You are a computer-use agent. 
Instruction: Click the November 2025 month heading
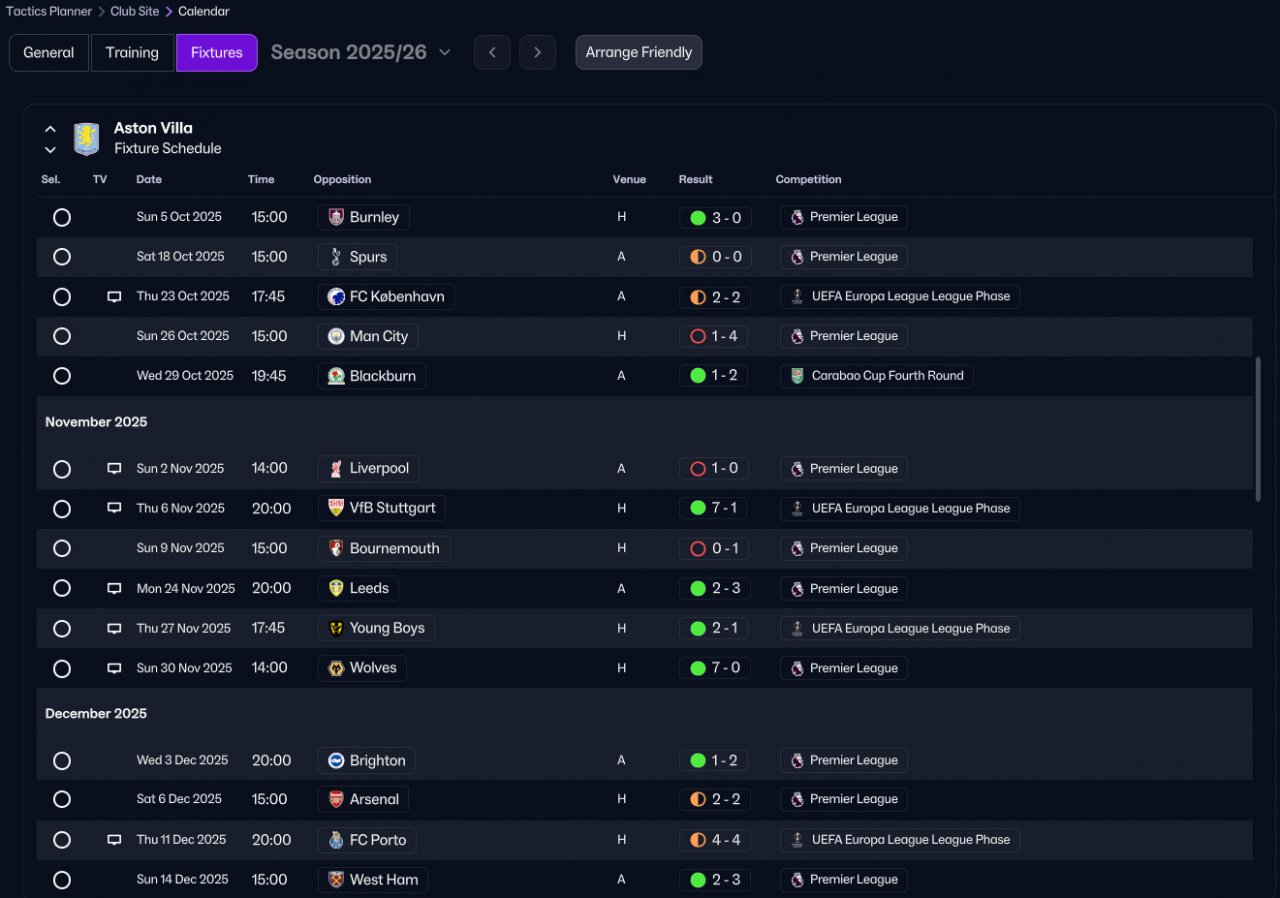tap(96, 422)
